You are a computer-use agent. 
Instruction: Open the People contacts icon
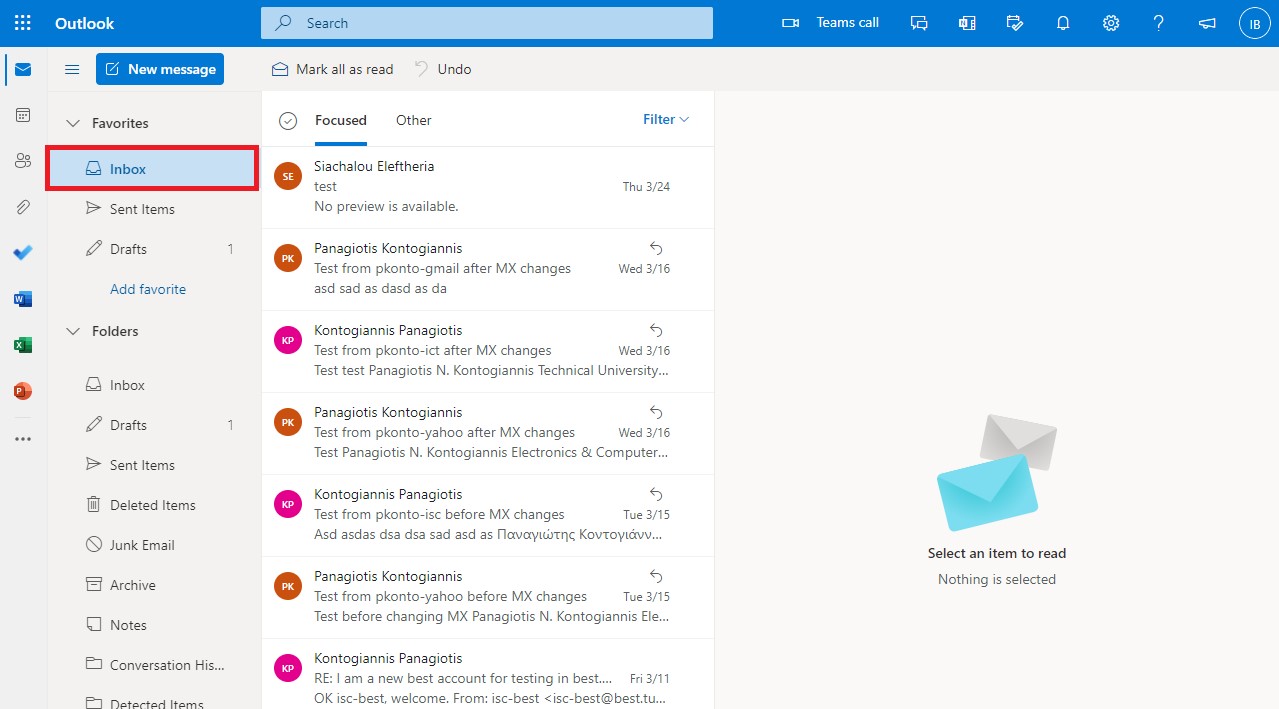(x=23, y=161)
